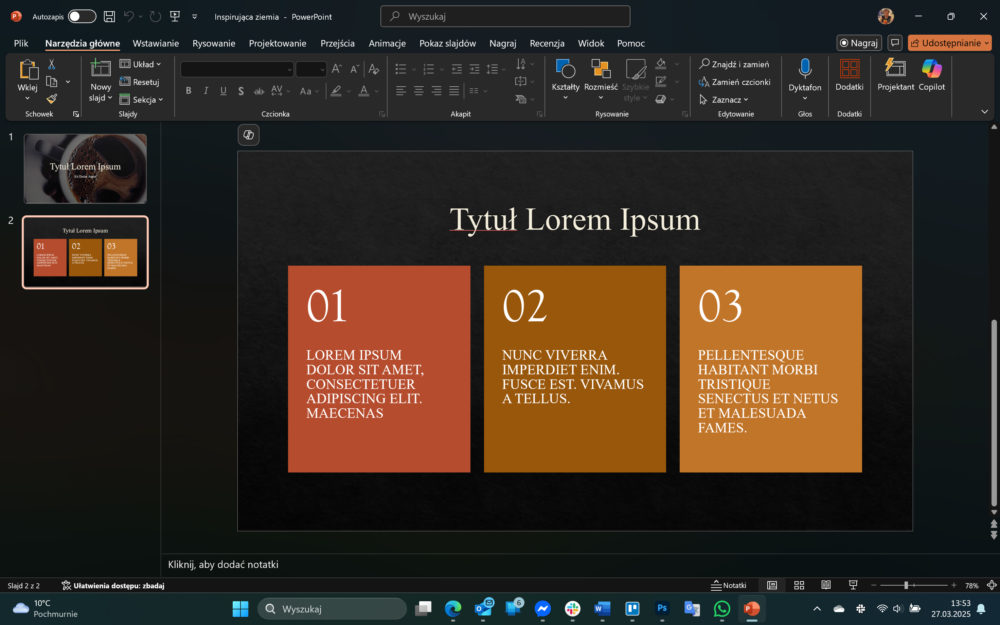Screen dimensions: 1000x625
Task: Toggle text shadow
Action: tap(241, 91)
